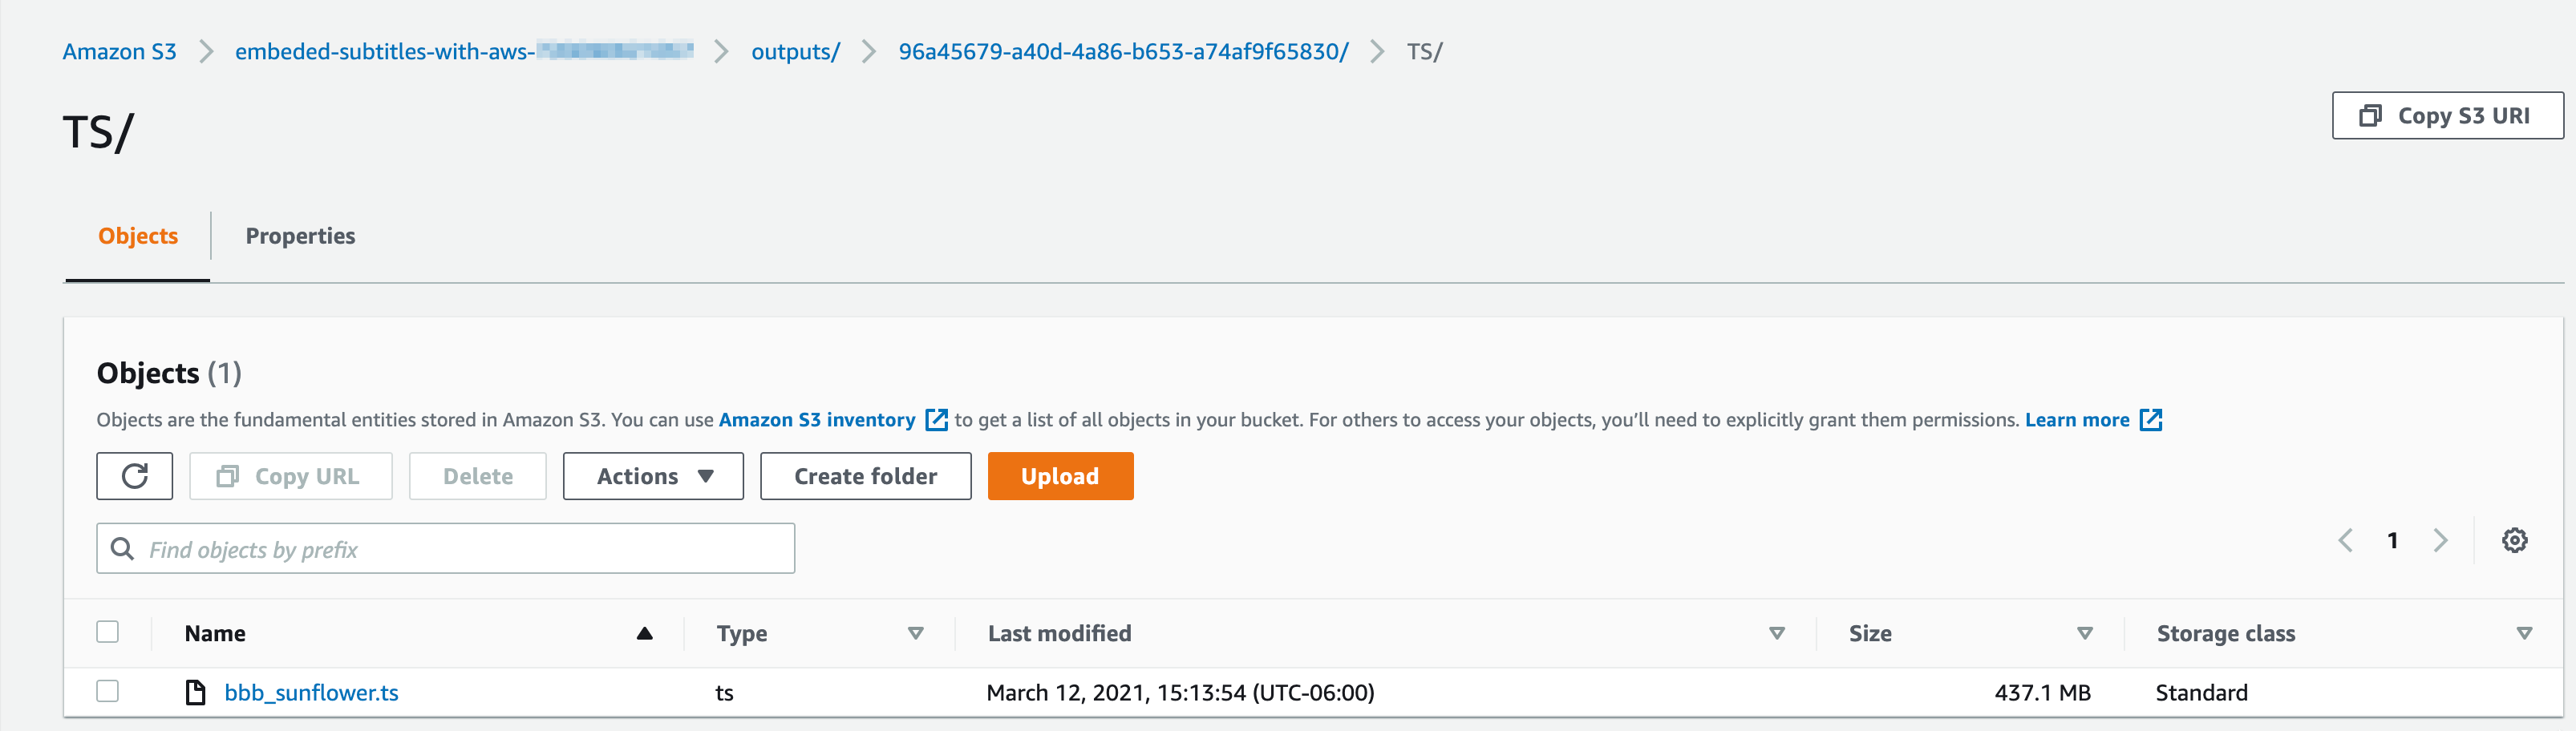The height and width of the screenshot is (731, 2576).
Task: Sort by the Type column arrow
Action: pos(915,634)
